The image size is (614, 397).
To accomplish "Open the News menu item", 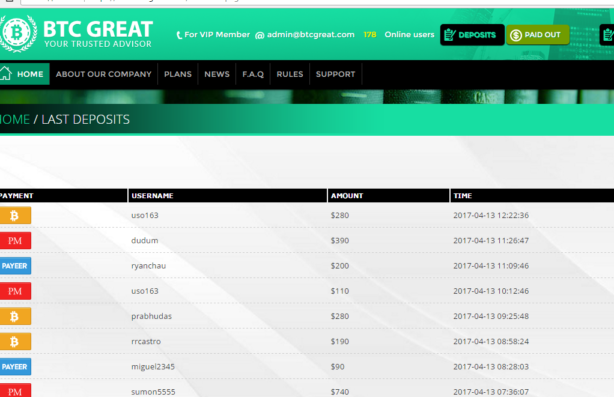I will [x=217, y=74].
